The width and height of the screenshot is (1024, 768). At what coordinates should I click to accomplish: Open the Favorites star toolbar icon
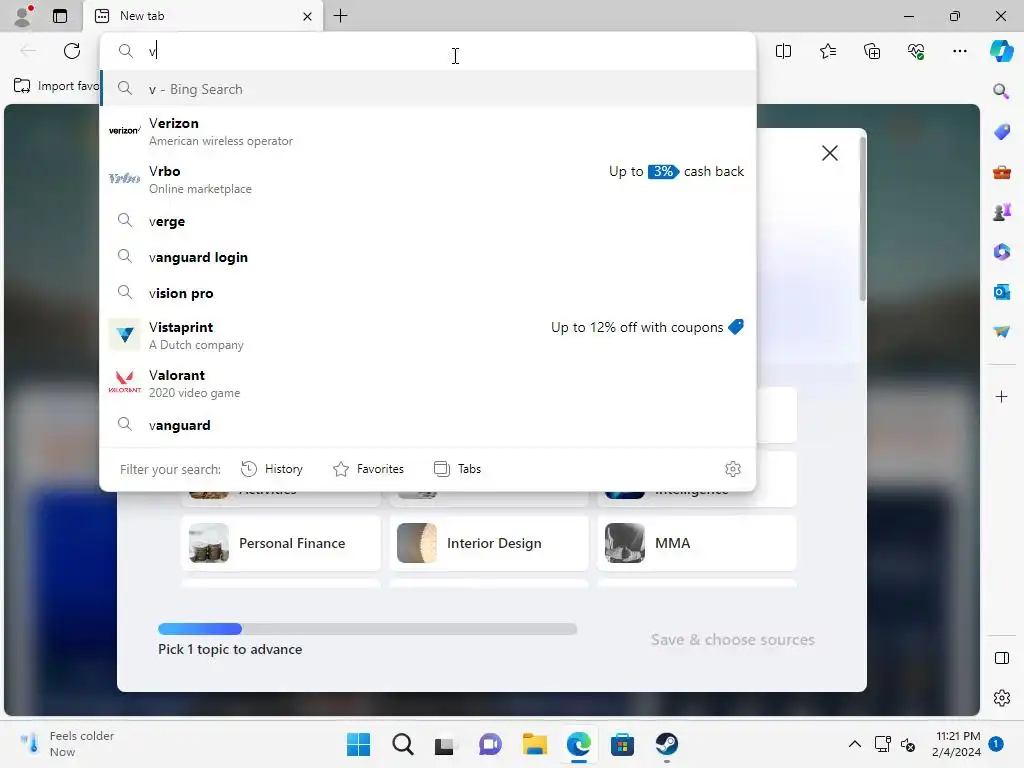pyautogui.click(x=827, y=51)
